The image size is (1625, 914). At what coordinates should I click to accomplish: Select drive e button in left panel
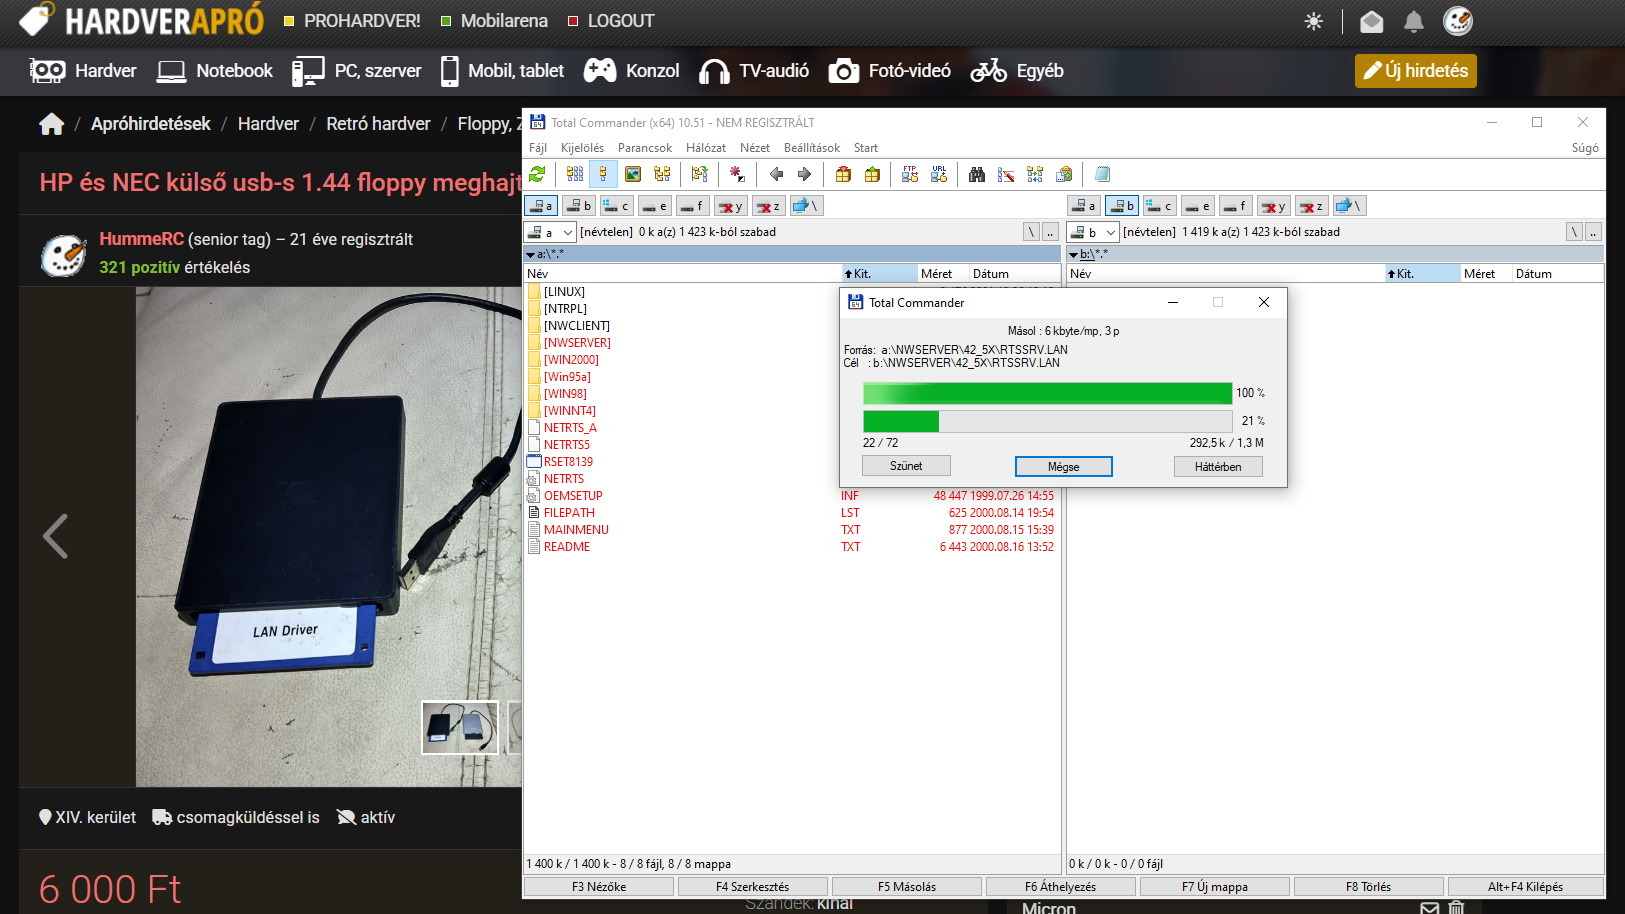click(x=654, y=206)
